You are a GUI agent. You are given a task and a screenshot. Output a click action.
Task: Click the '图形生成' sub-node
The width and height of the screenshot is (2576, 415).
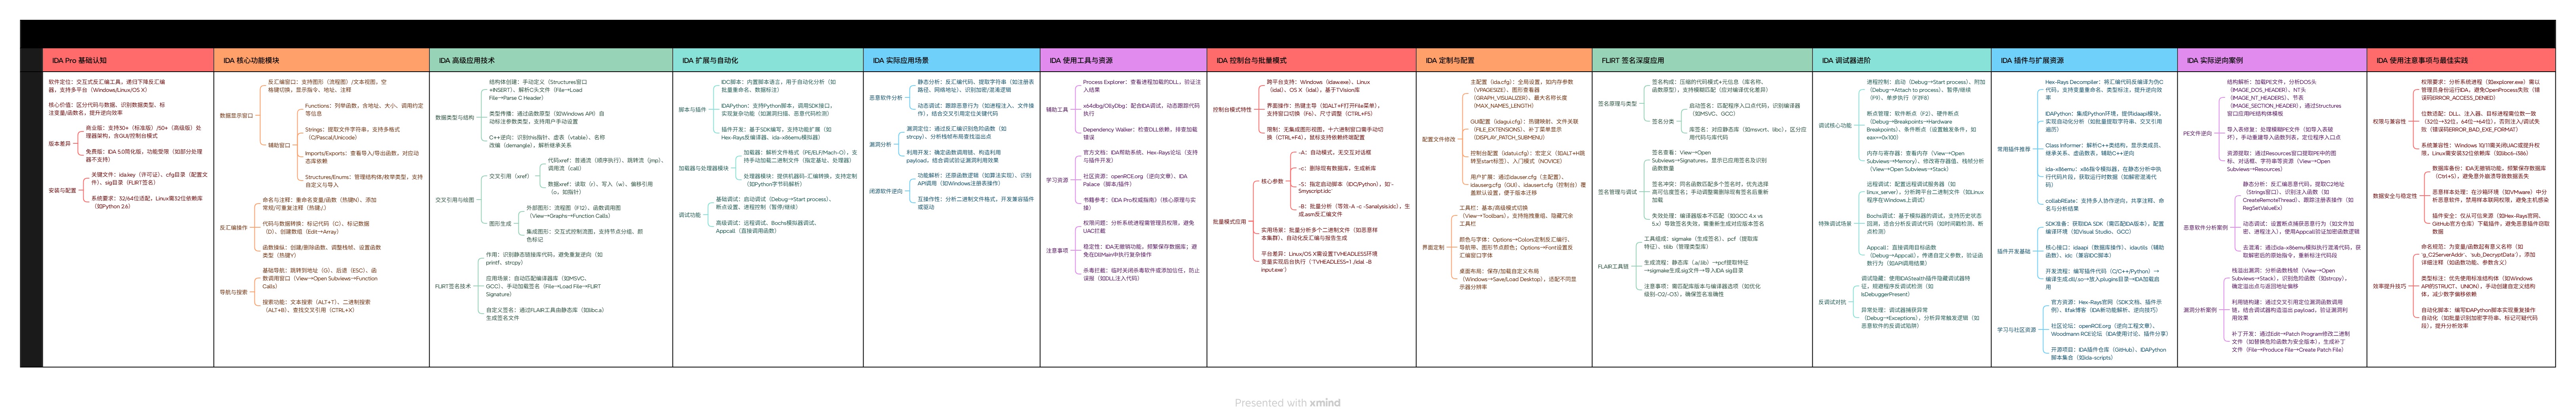coord(500,224)
